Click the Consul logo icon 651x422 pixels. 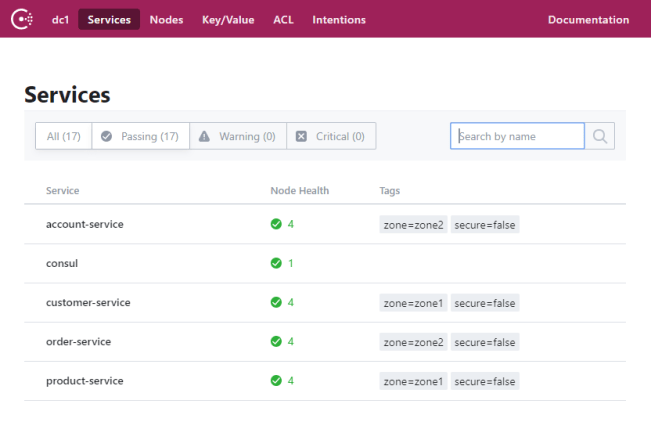[x=22, y=20]
